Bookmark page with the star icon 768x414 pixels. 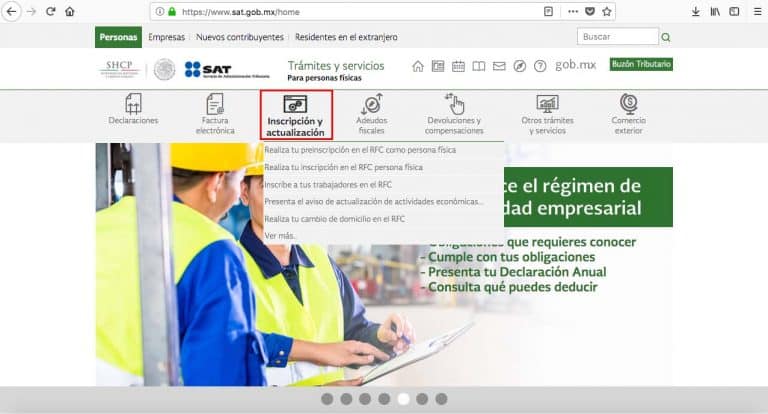[607, 11]
